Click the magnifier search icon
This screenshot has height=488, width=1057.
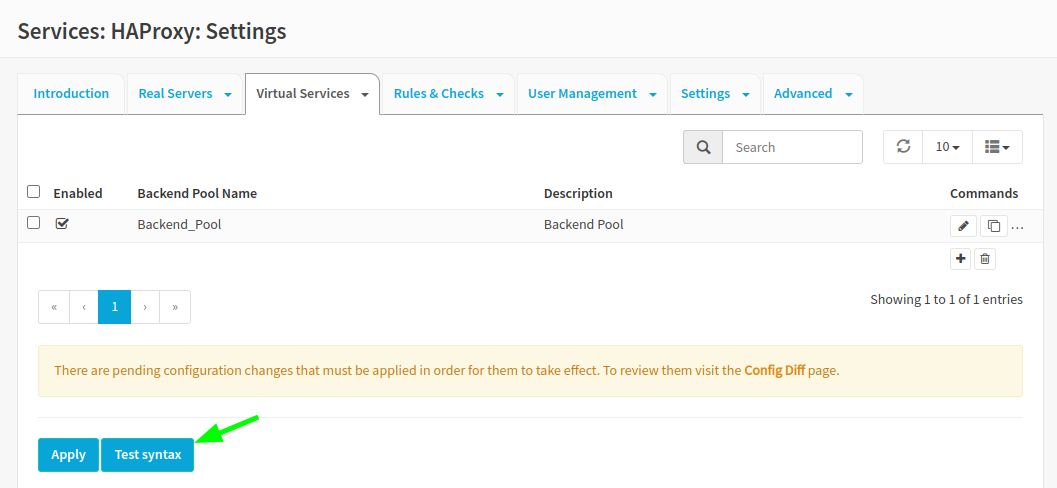[x=703, y=147]
